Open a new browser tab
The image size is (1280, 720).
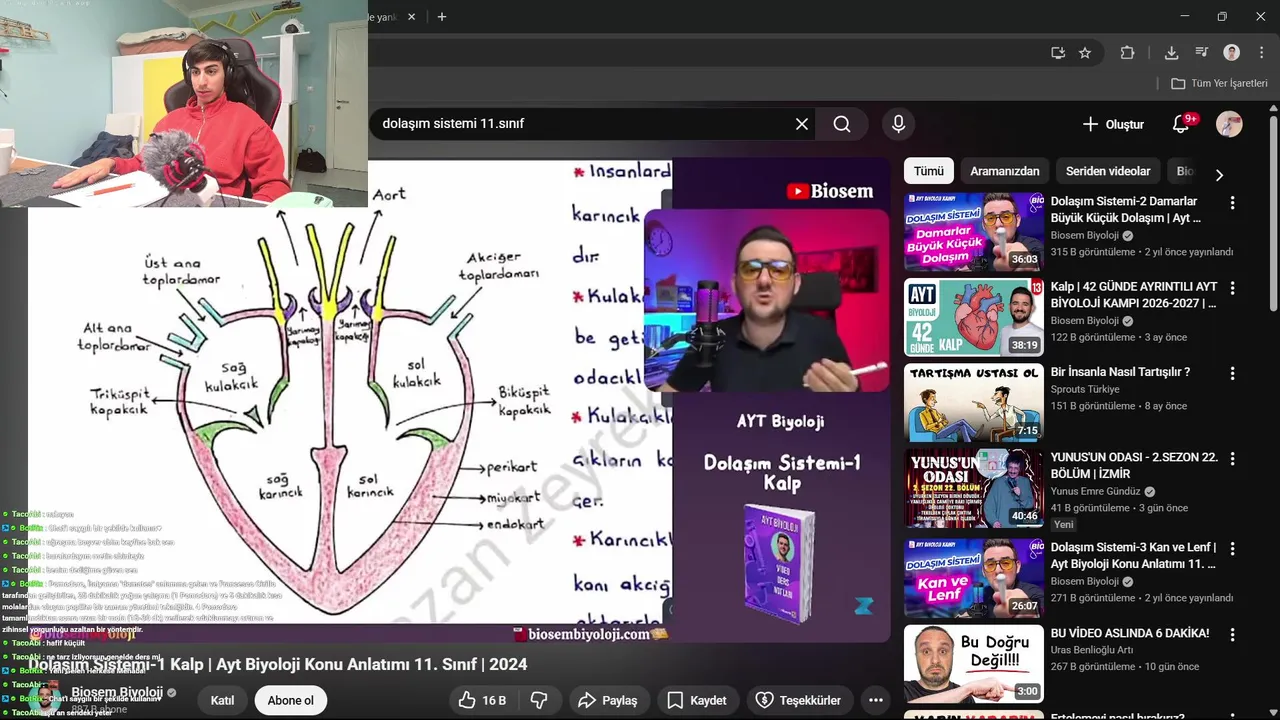pyautogui.click(x=442, y=16)
